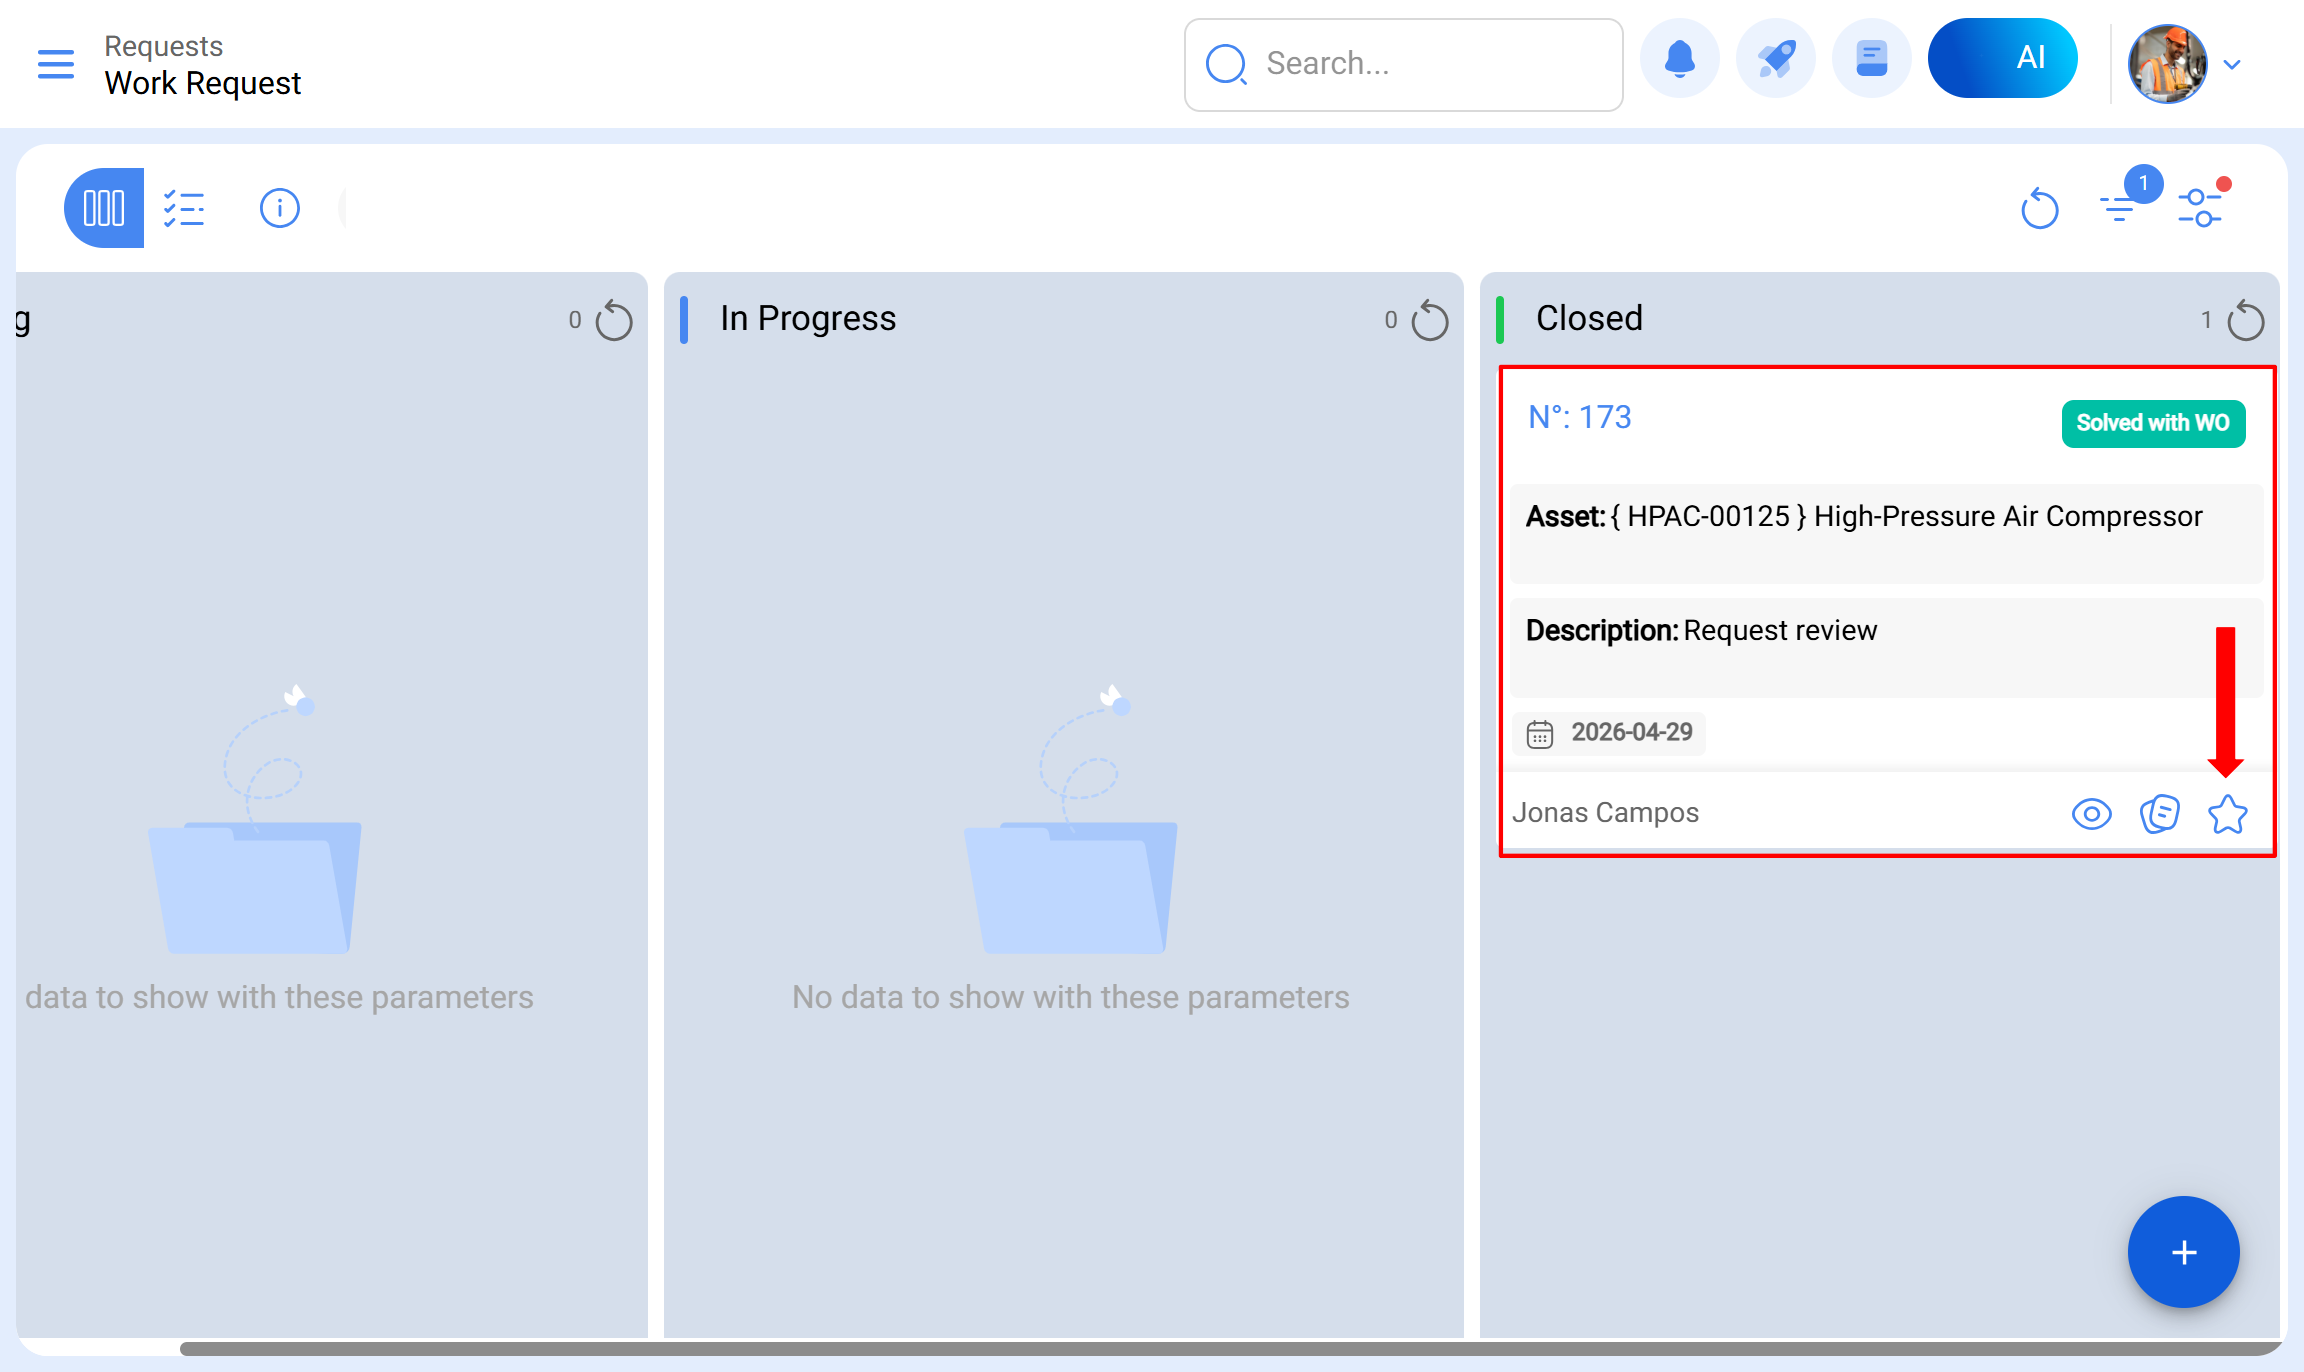Click the AI assistant button
Viewport: 2304px width, 1372px height.
point(2002,58)
